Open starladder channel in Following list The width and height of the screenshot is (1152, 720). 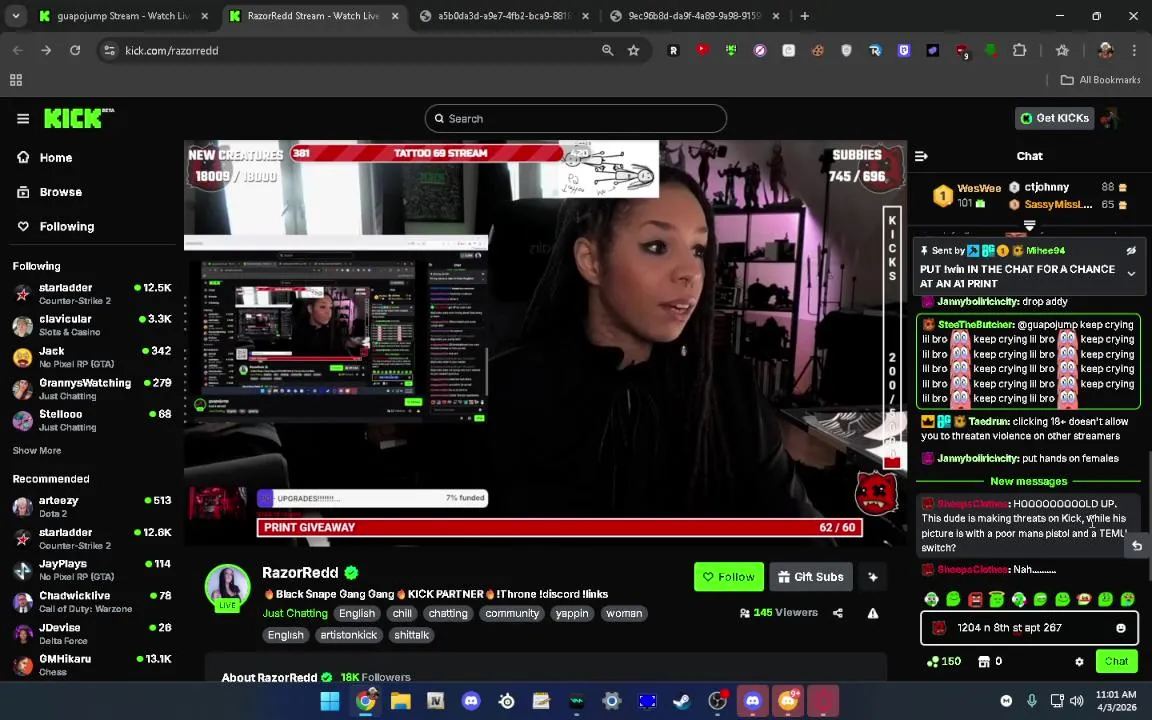92,293
